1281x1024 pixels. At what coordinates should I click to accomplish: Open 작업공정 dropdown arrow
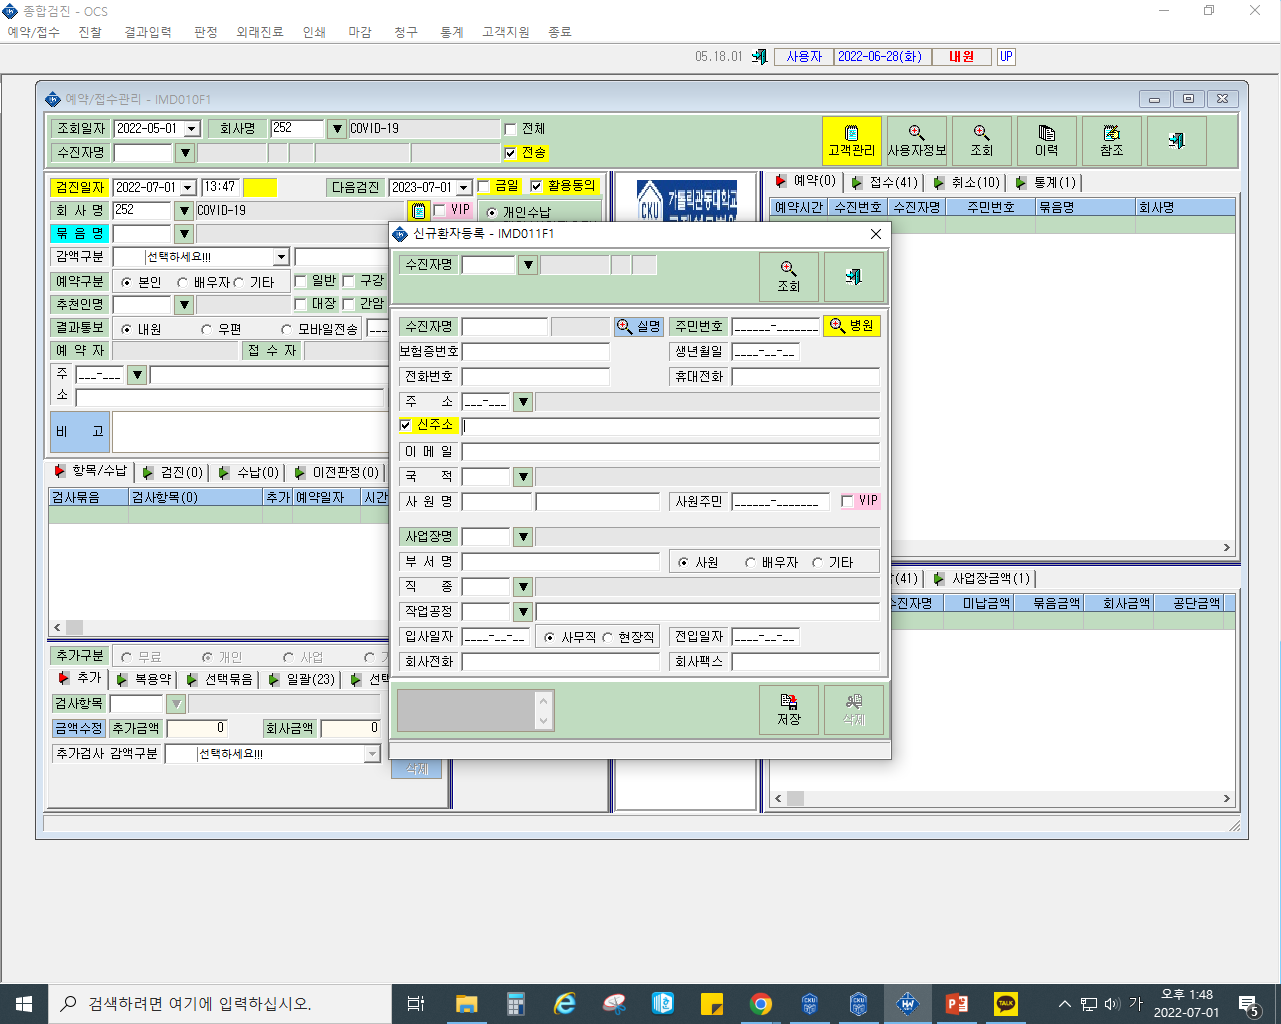[523, 611]
